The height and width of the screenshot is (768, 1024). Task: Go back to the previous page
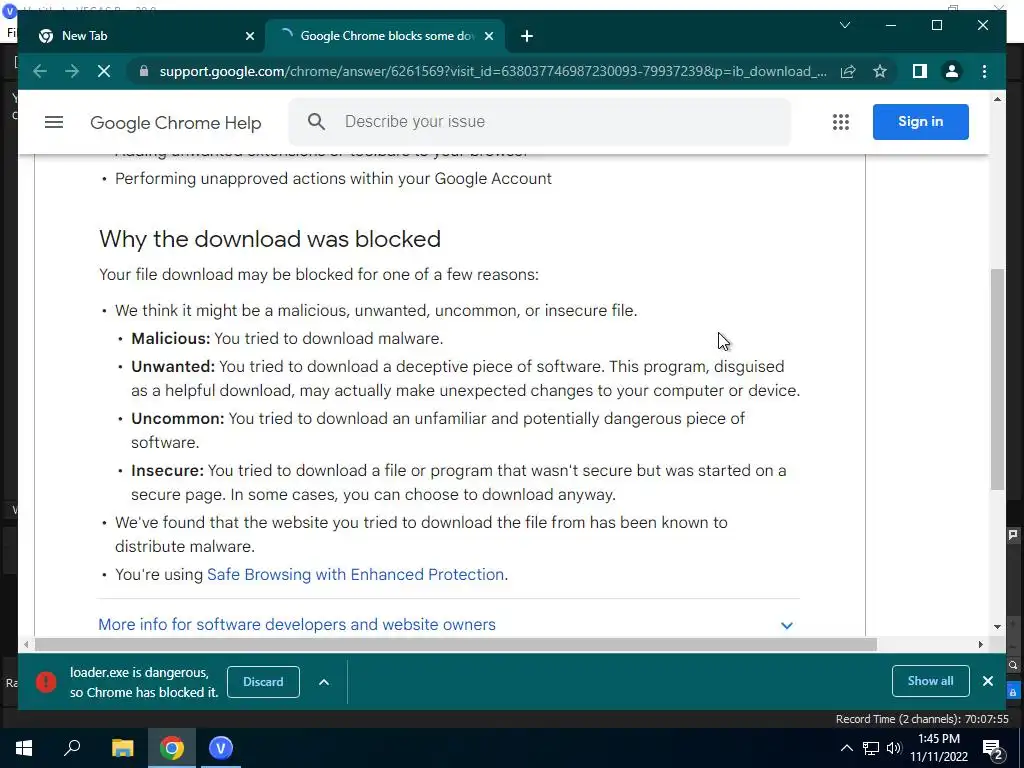point(40,71)
